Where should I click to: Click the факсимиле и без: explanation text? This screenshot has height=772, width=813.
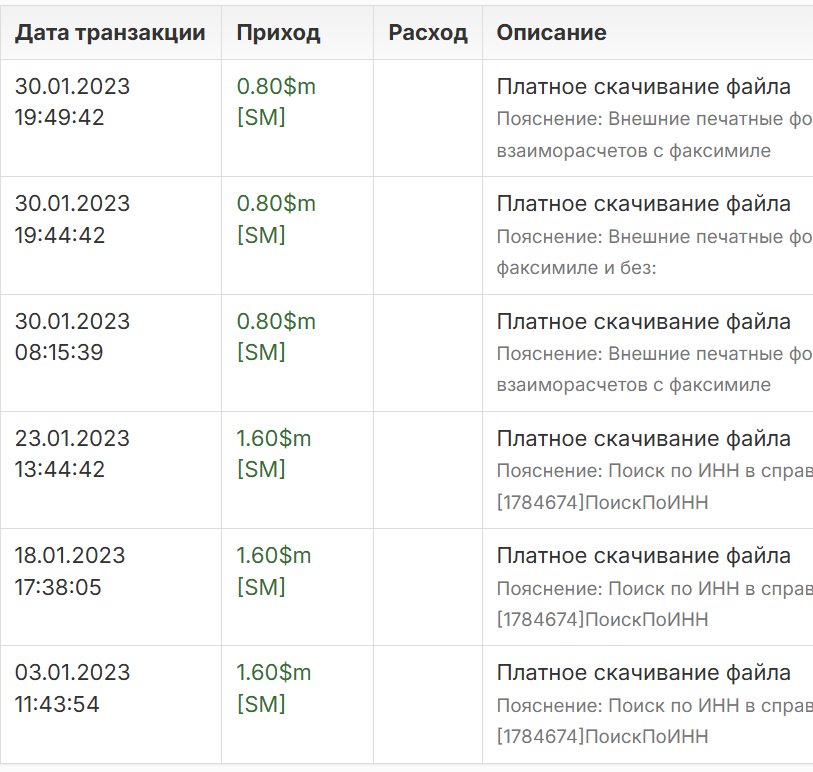[576, 268]
